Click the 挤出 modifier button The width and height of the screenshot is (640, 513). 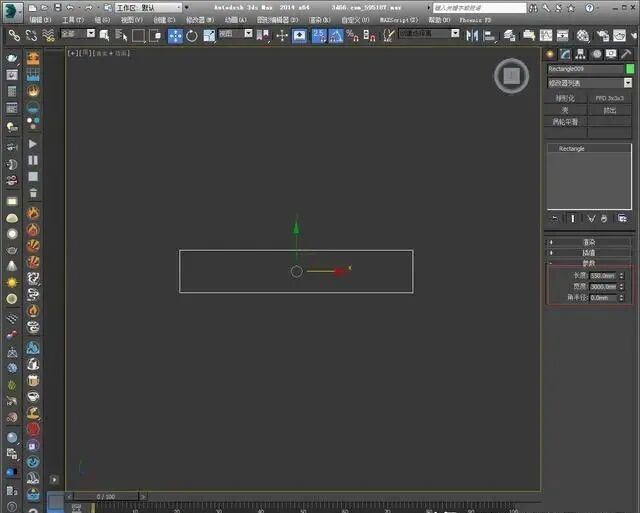coord(609,110)
